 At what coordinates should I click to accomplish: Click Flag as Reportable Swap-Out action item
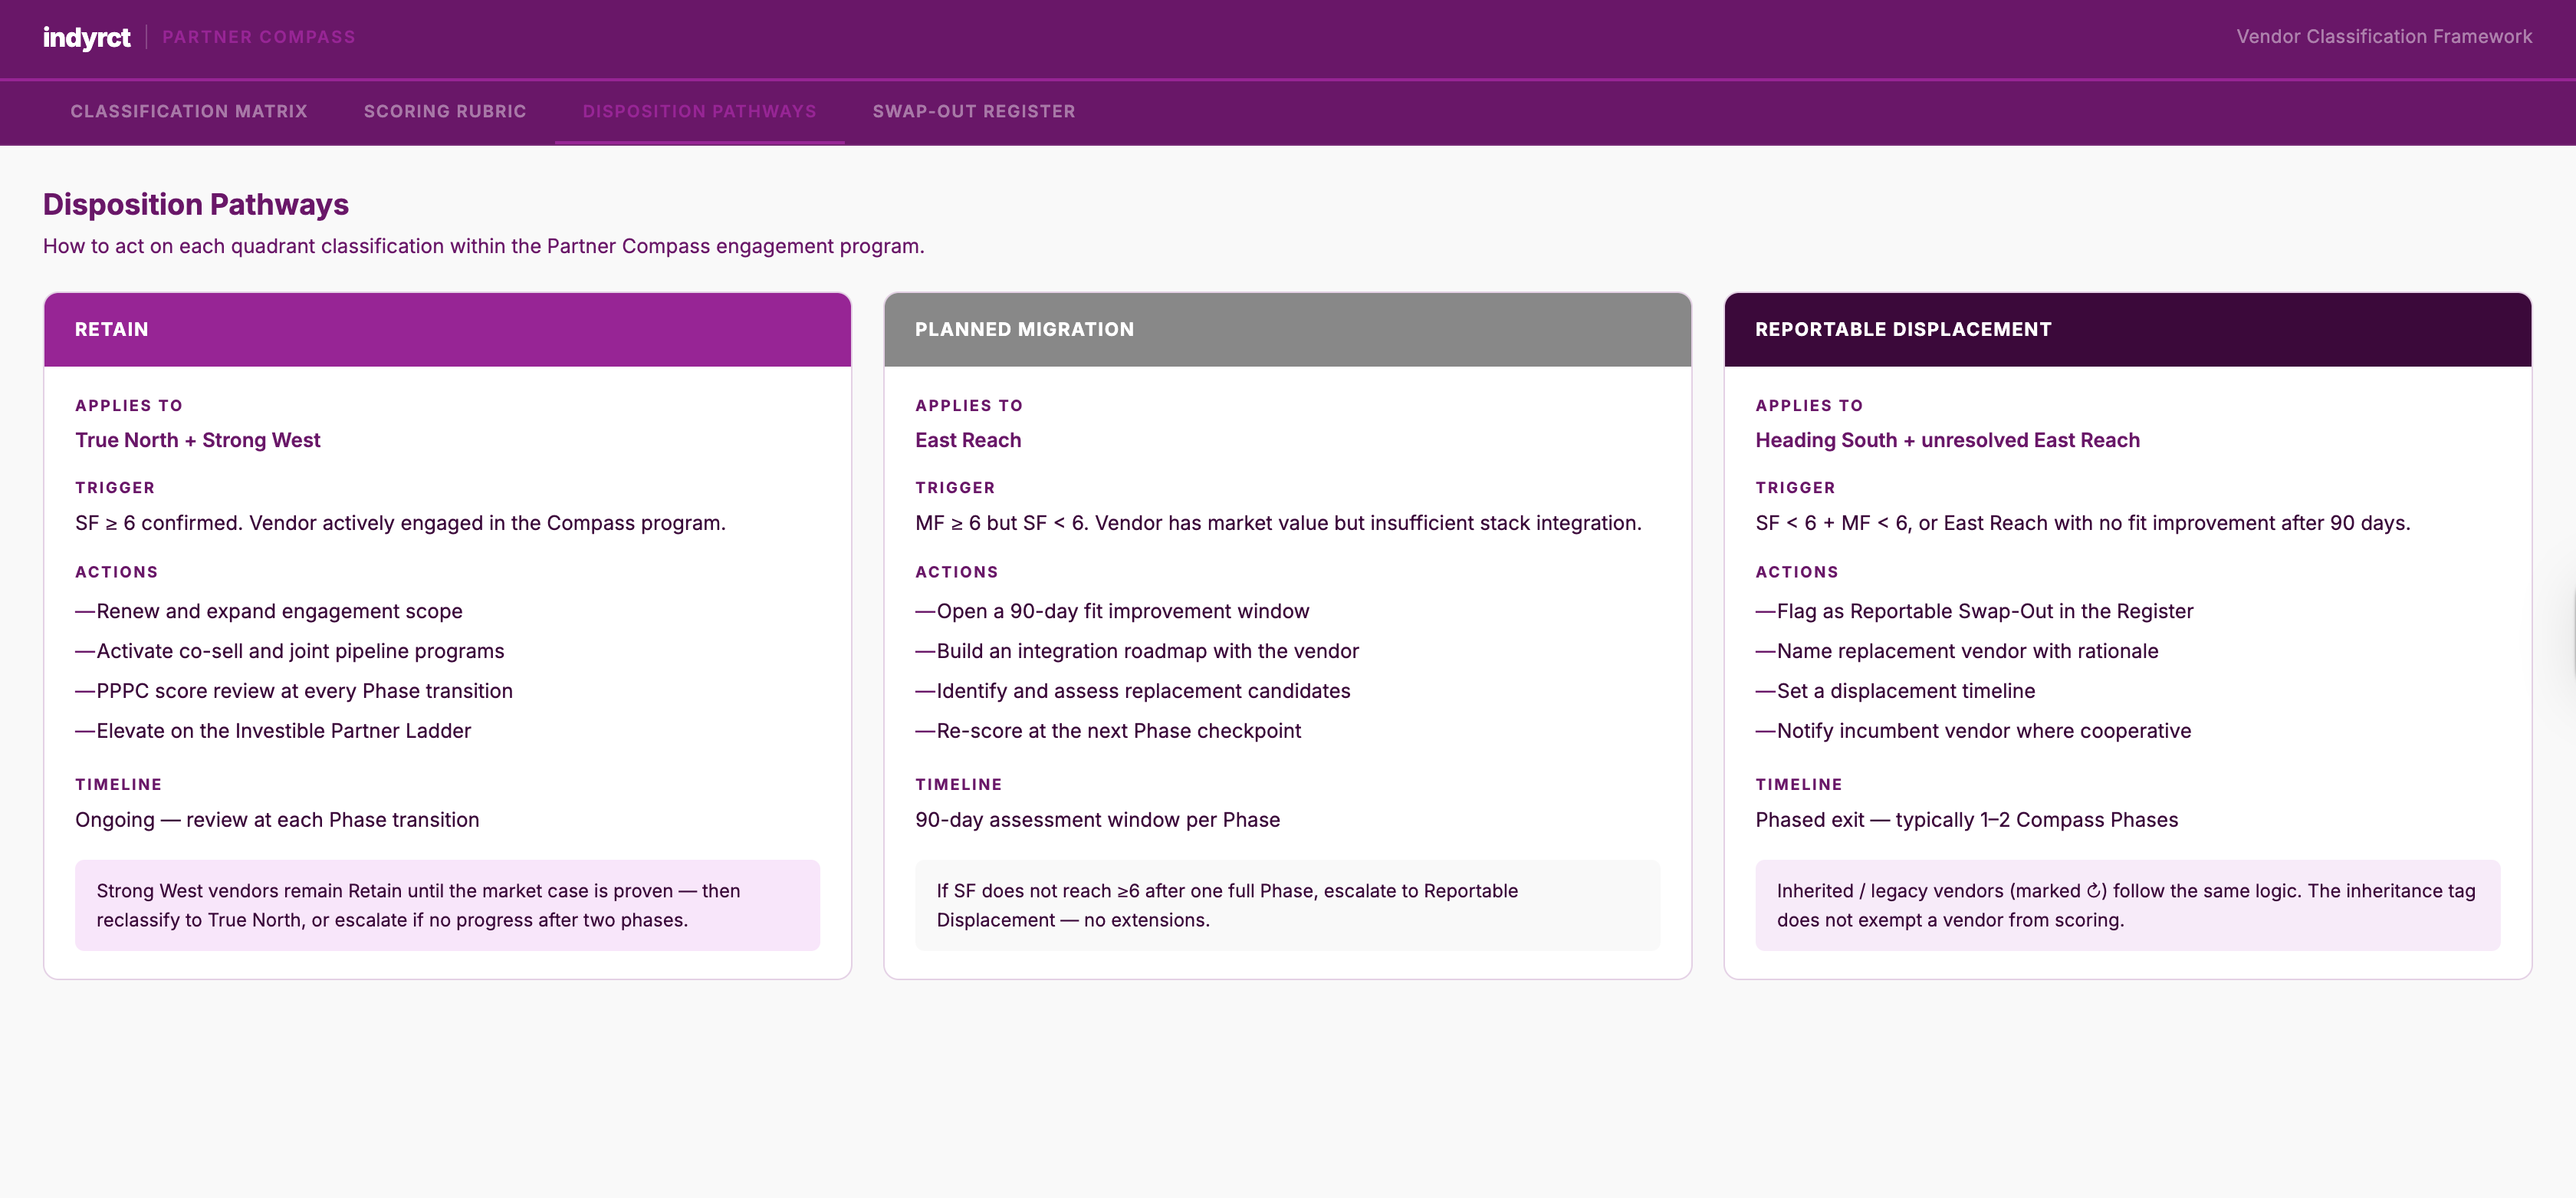1974,611
